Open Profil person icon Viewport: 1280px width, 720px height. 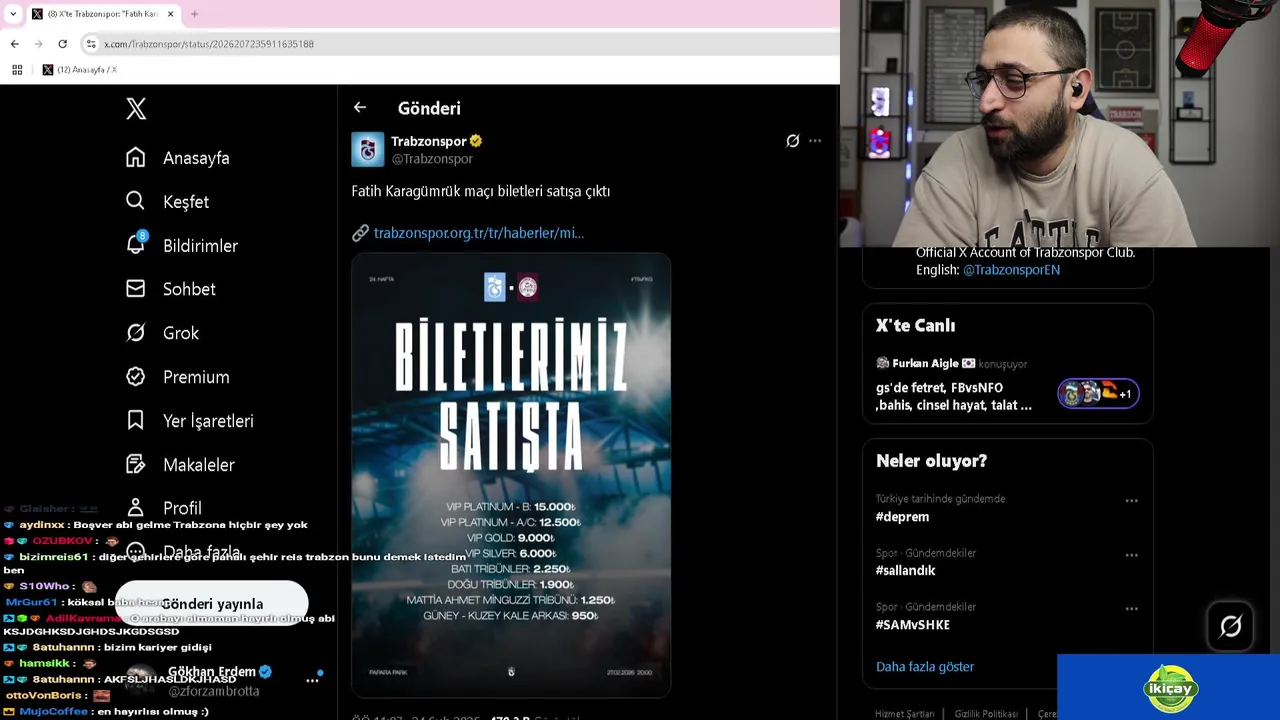[x=136, y=508]
